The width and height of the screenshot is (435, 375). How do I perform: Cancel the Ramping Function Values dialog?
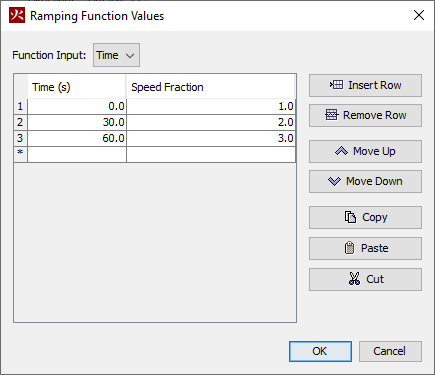[x=390, y=351]
